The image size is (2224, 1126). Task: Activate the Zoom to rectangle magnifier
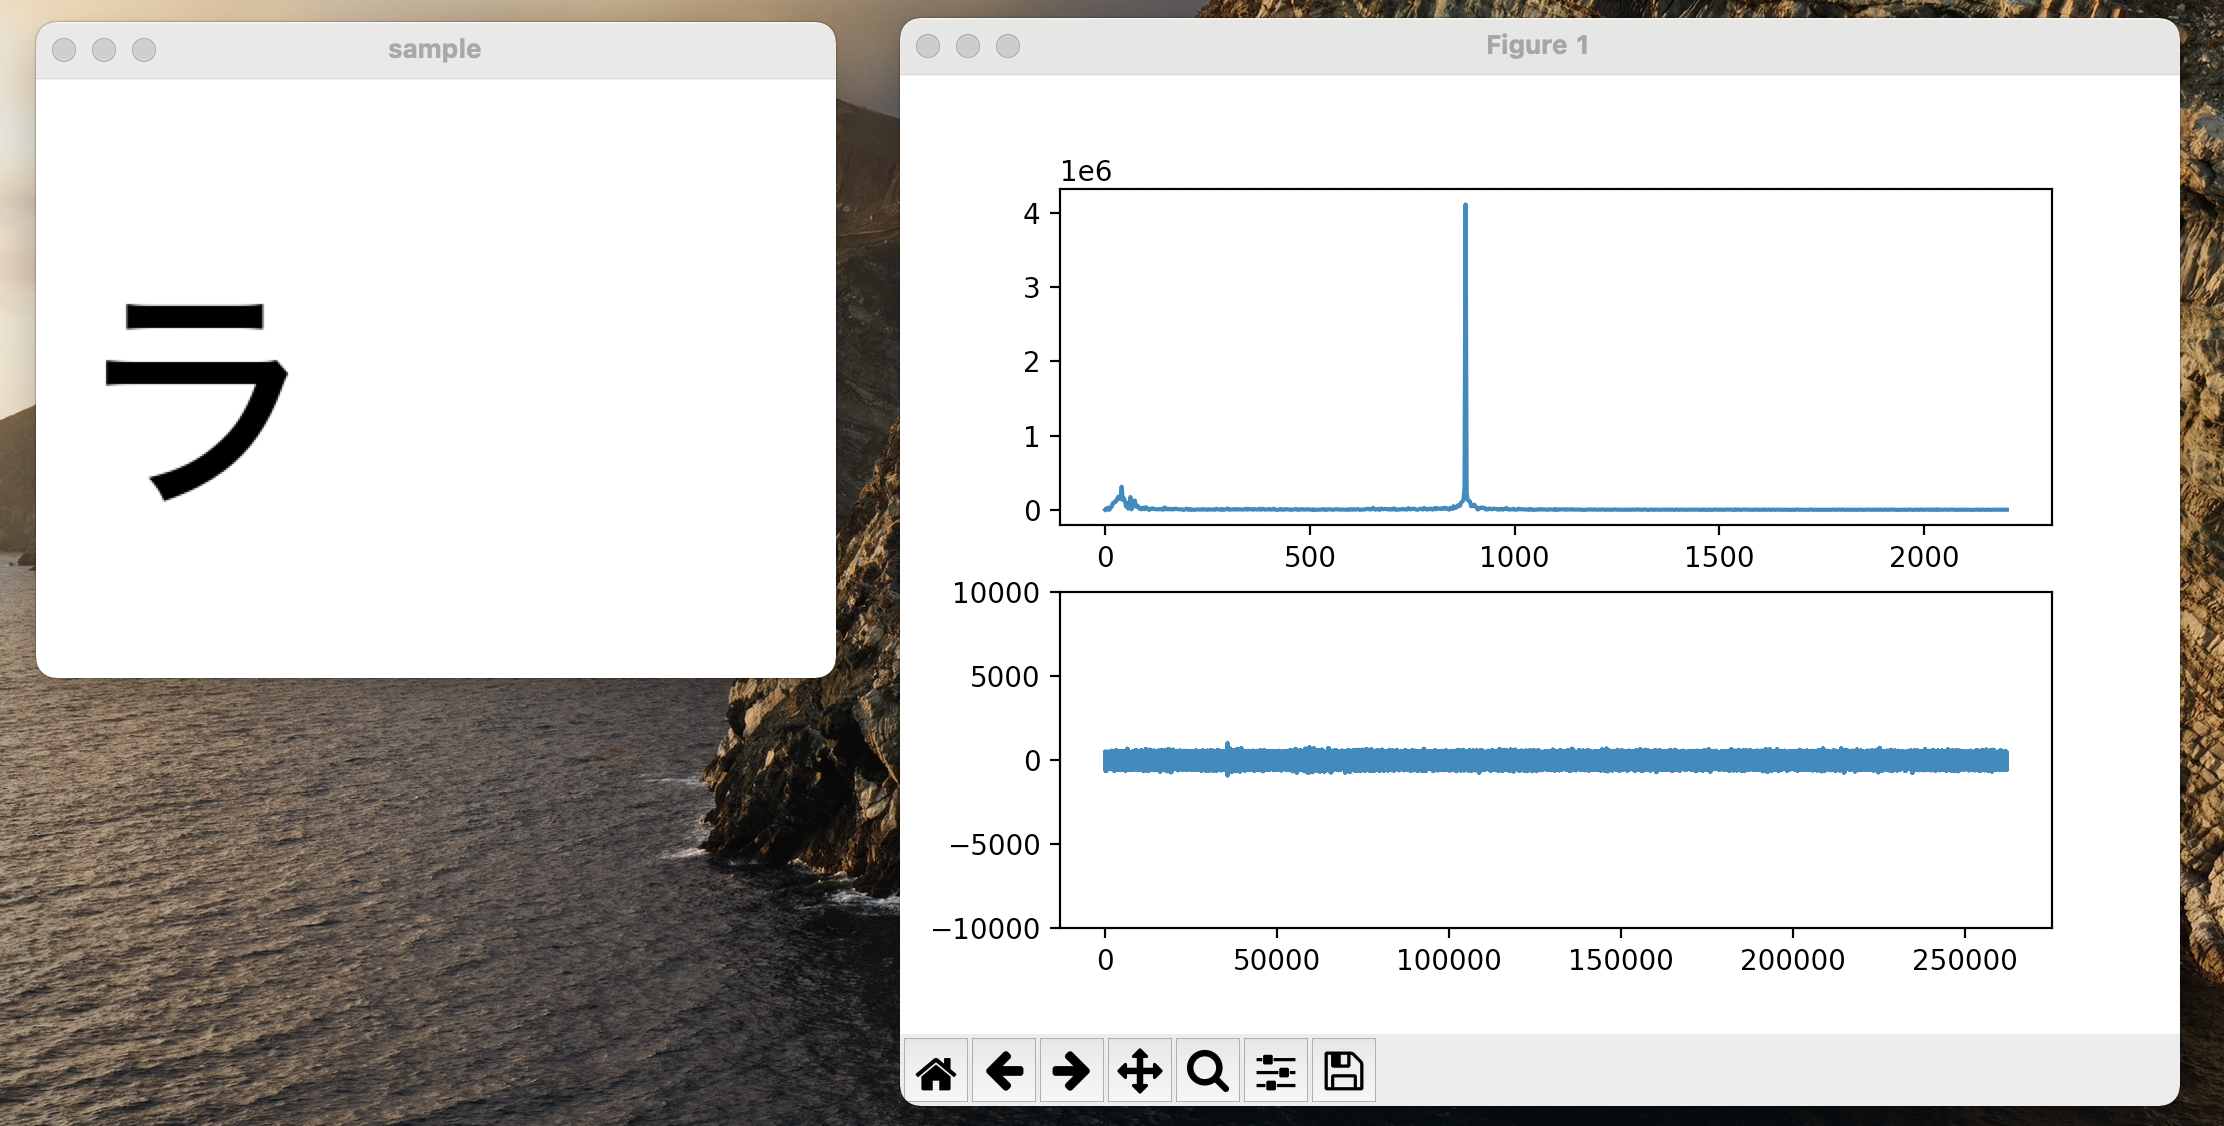coord(1208,1071)
